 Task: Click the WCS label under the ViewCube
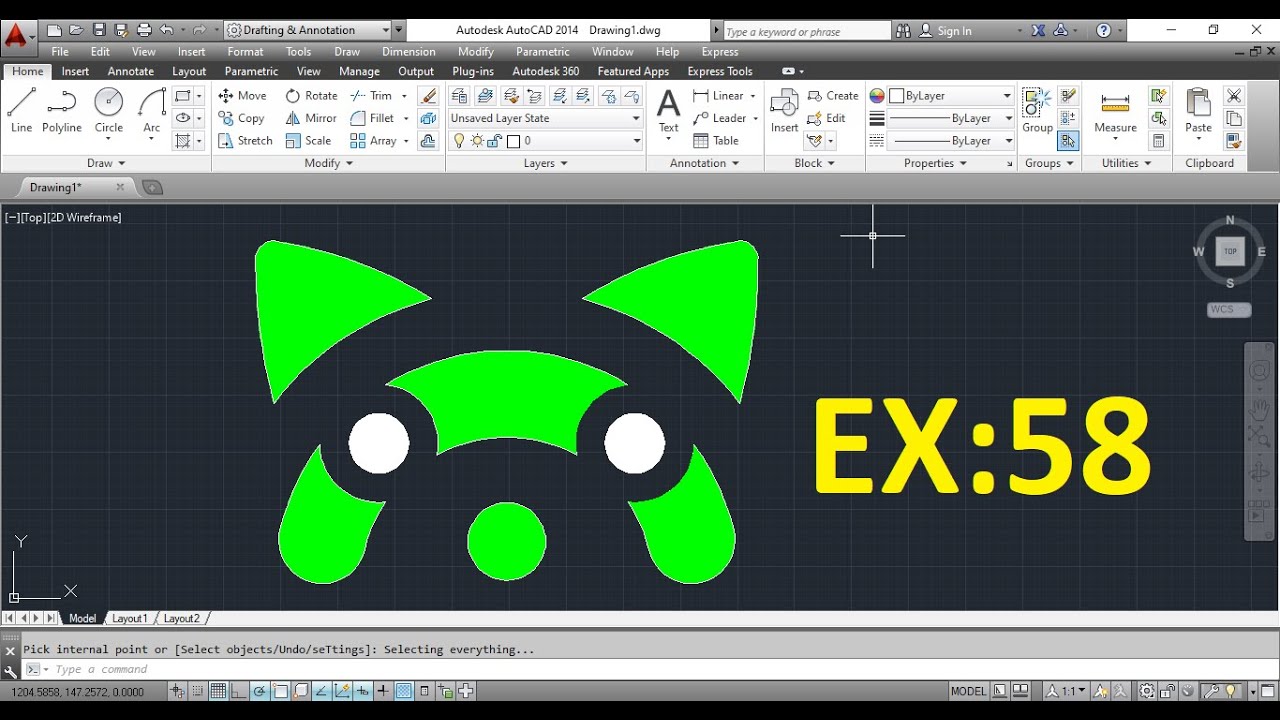(x=1229, y=310)
